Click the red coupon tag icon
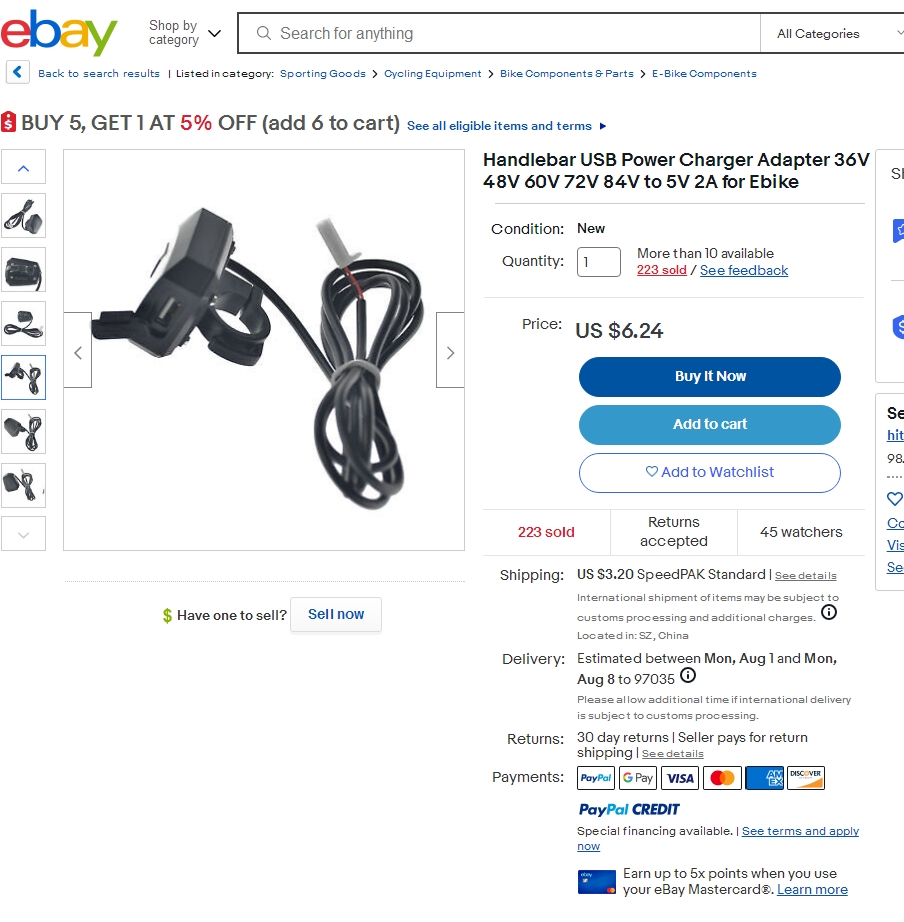 [x=8, y=122]
